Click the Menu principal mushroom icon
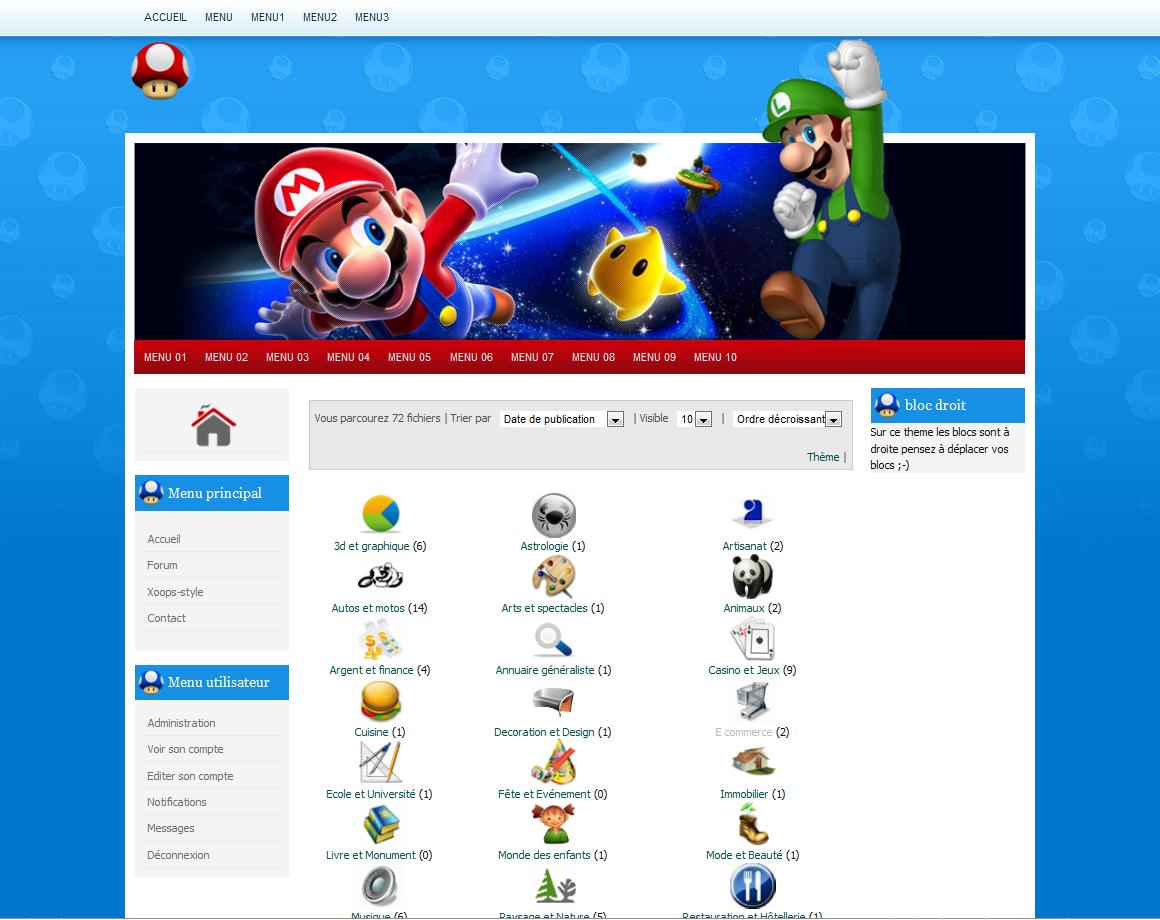 pyautogui.click(x=151, y=493)
